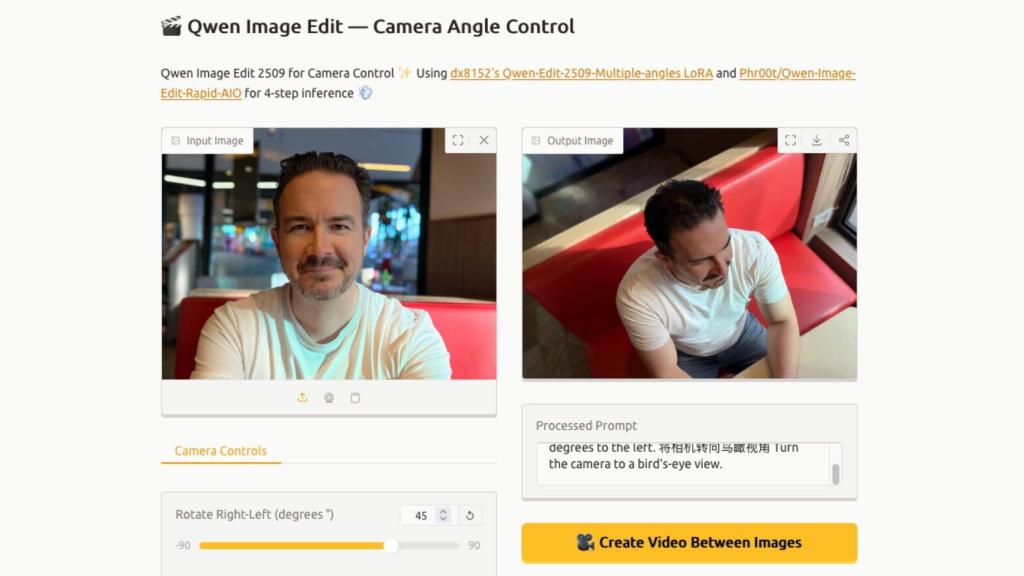Expand input image to fullscreen view
Screen dimensions: 1024x576
(458, 140)
